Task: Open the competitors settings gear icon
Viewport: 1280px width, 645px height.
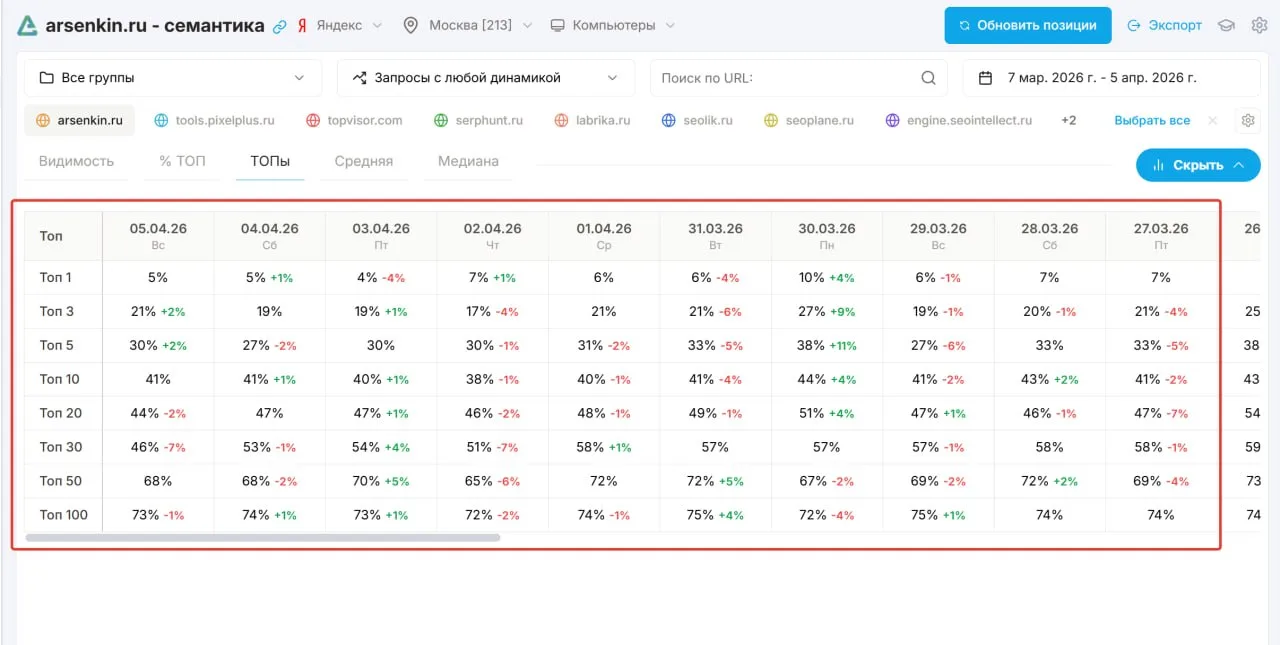Action: point(1248,120)
